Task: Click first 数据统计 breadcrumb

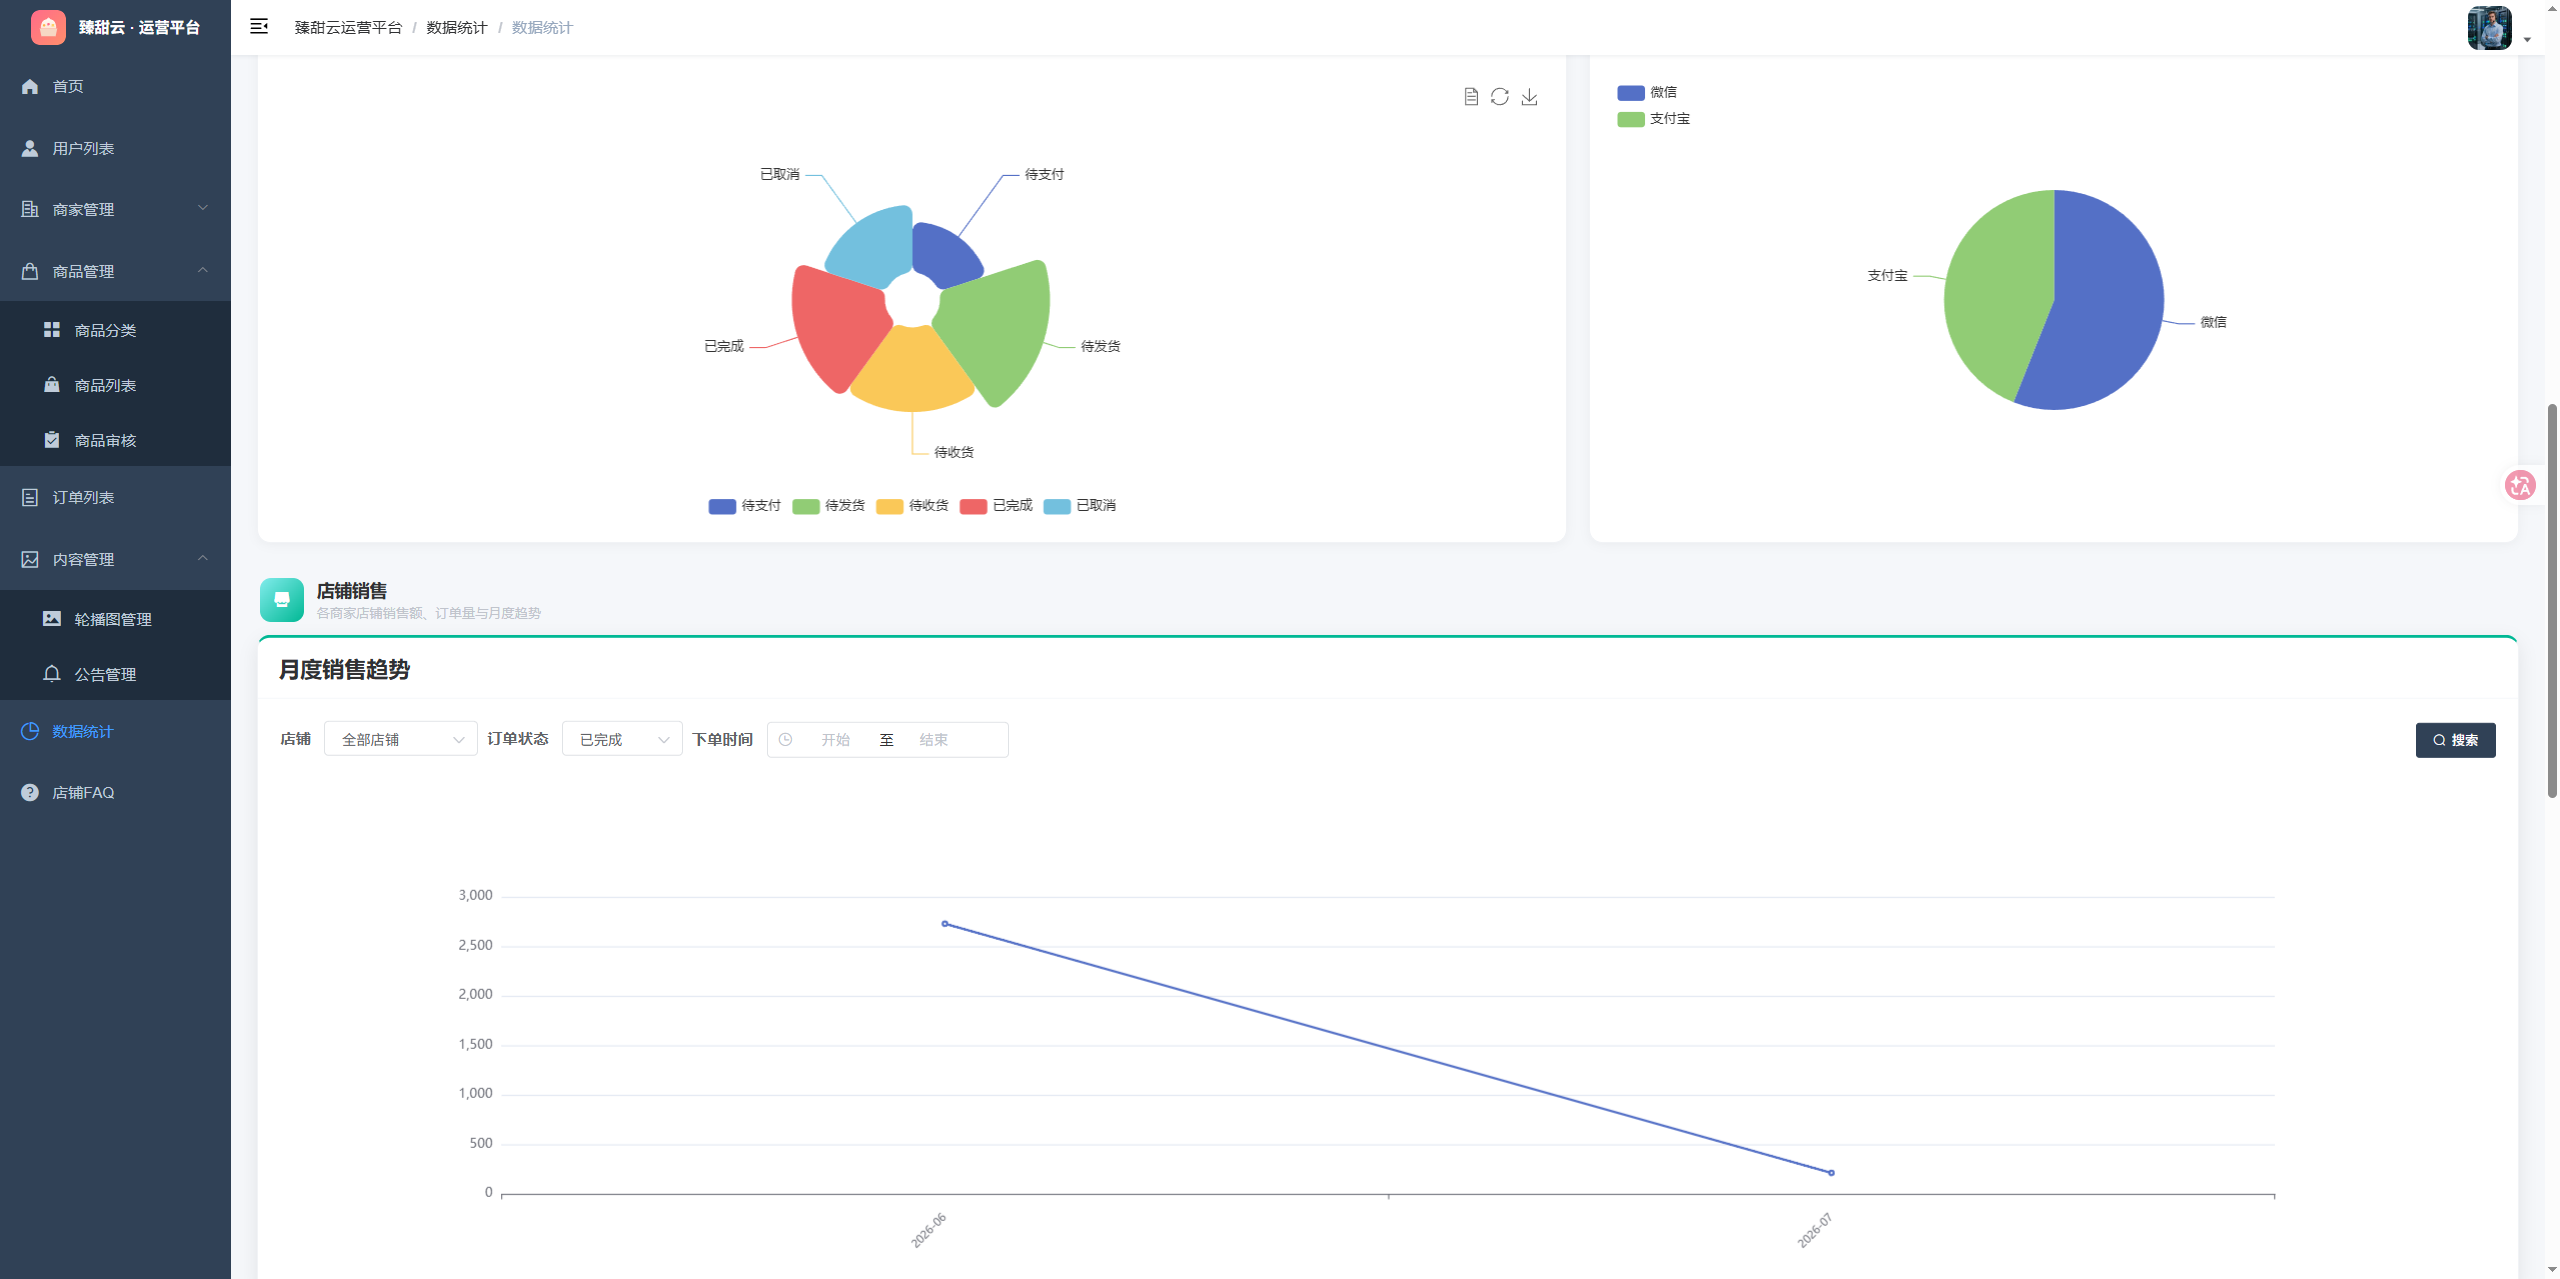Action: coord(457,27)
